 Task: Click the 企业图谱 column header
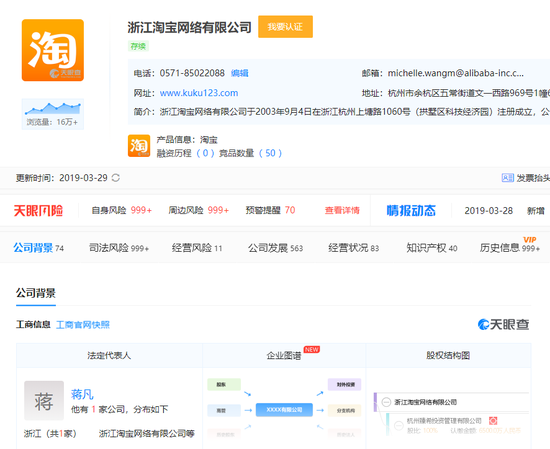point(284,356)
